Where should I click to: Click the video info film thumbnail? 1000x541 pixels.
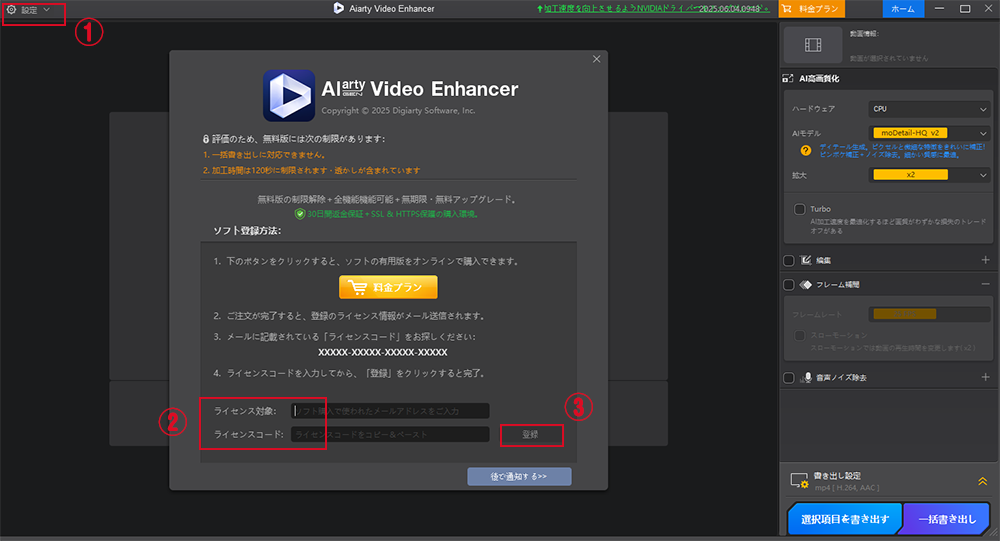[813, 45]
